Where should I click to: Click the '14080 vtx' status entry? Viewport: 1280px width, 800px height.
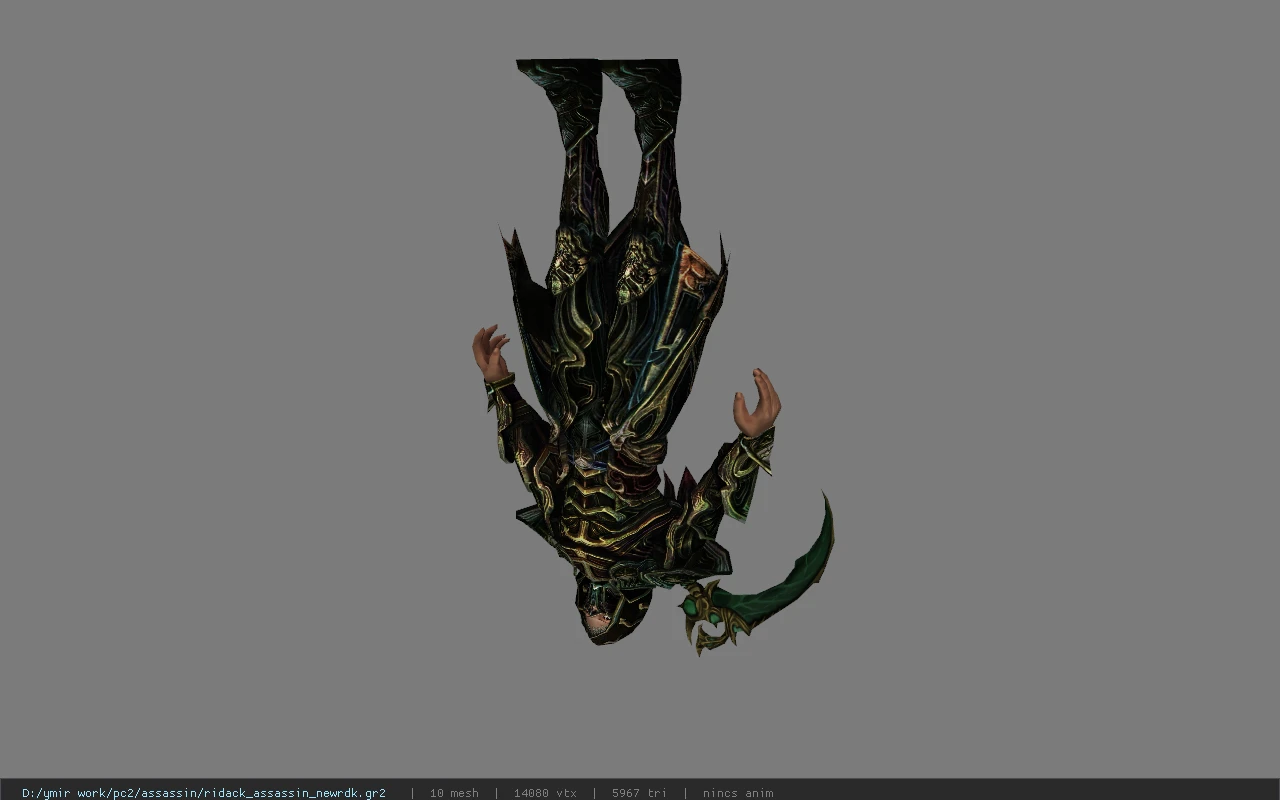(545, 793)
